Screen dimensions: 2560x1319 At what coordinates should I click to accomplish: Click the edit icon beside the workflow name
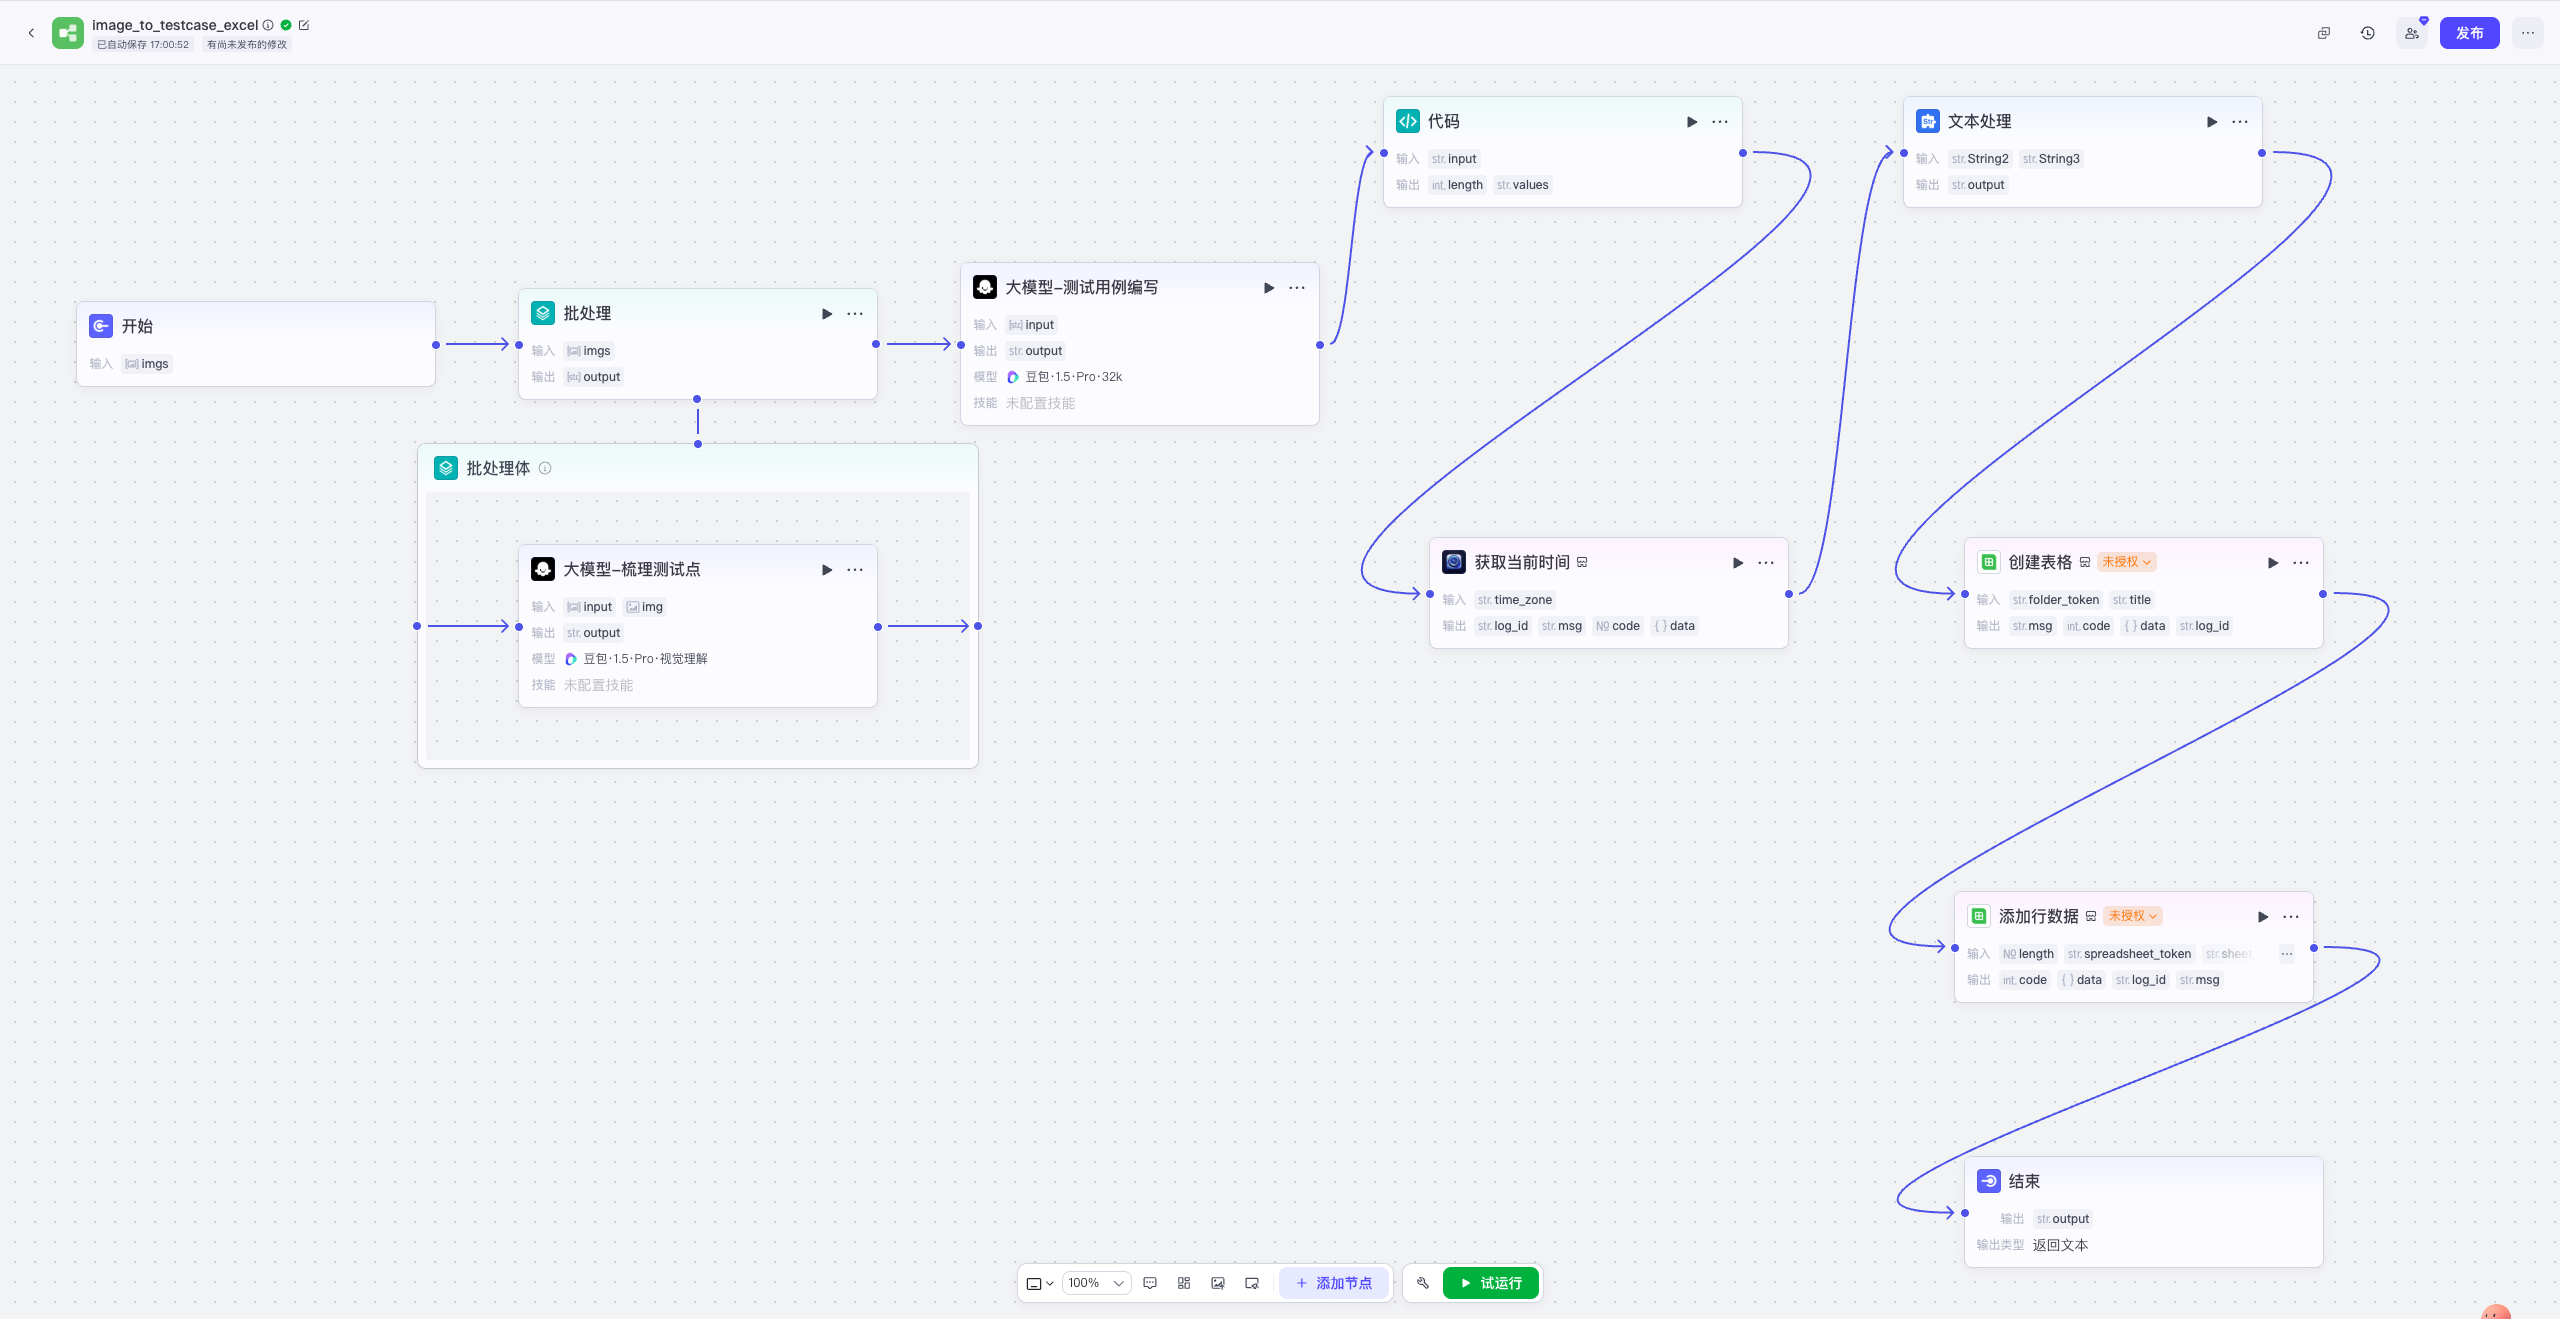click(x=304, y=25)
